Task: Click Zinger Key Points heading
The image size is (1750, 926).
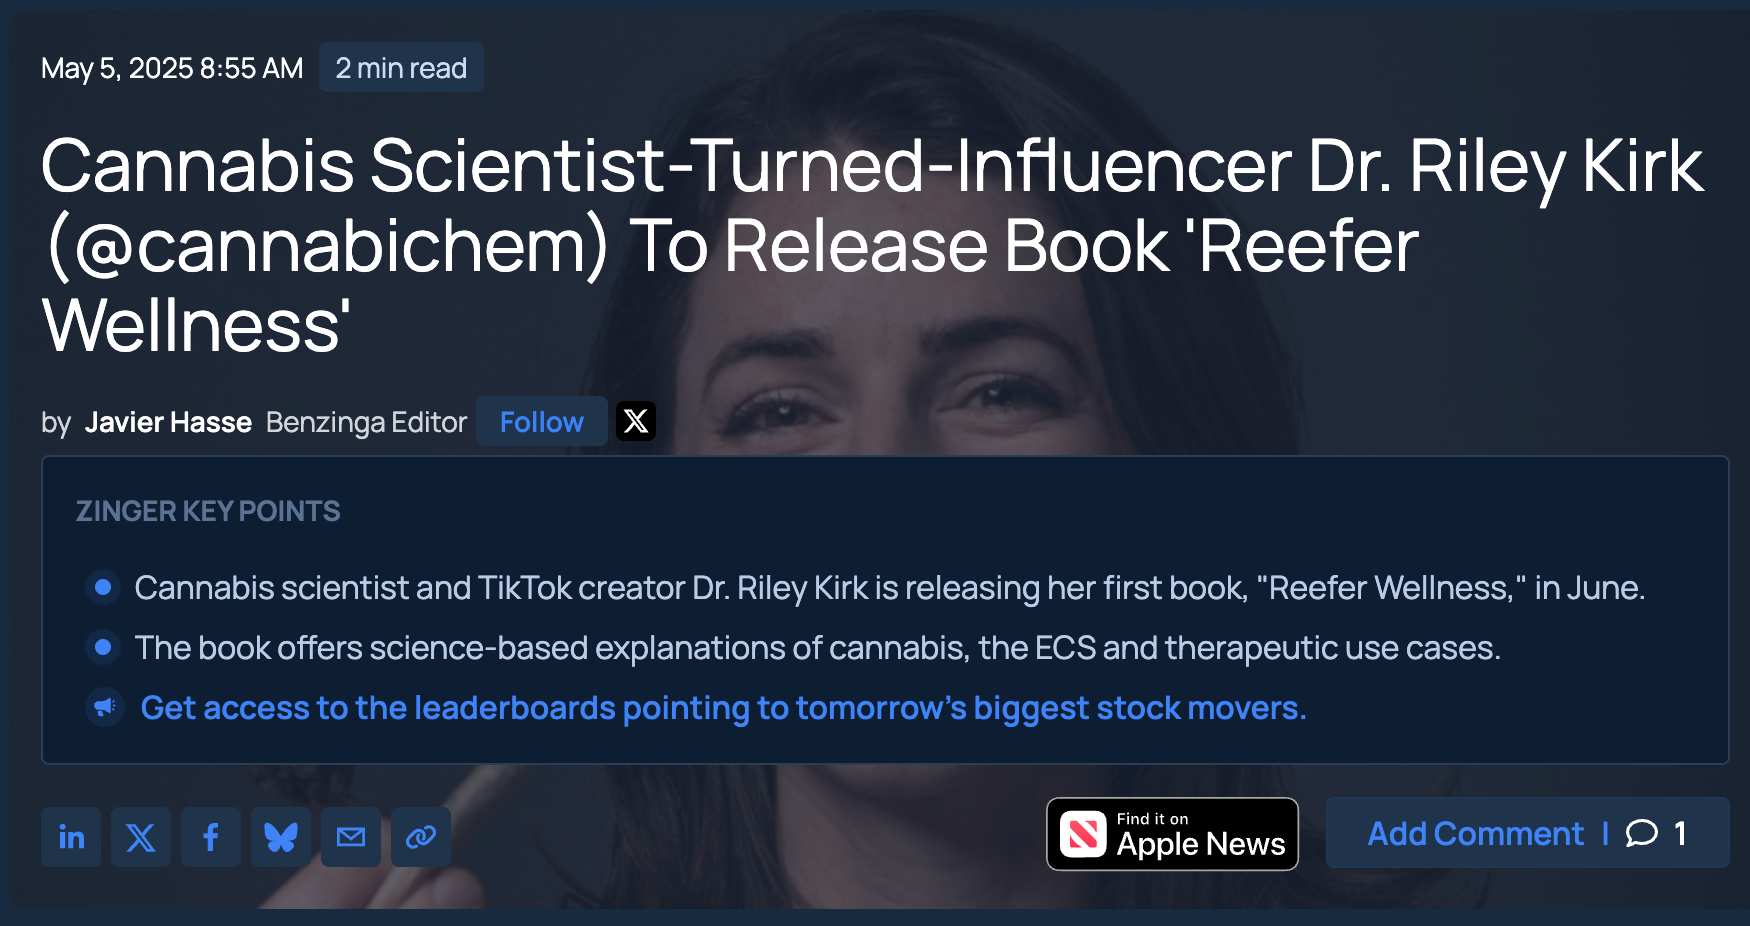Action: (x=208, y=511)
